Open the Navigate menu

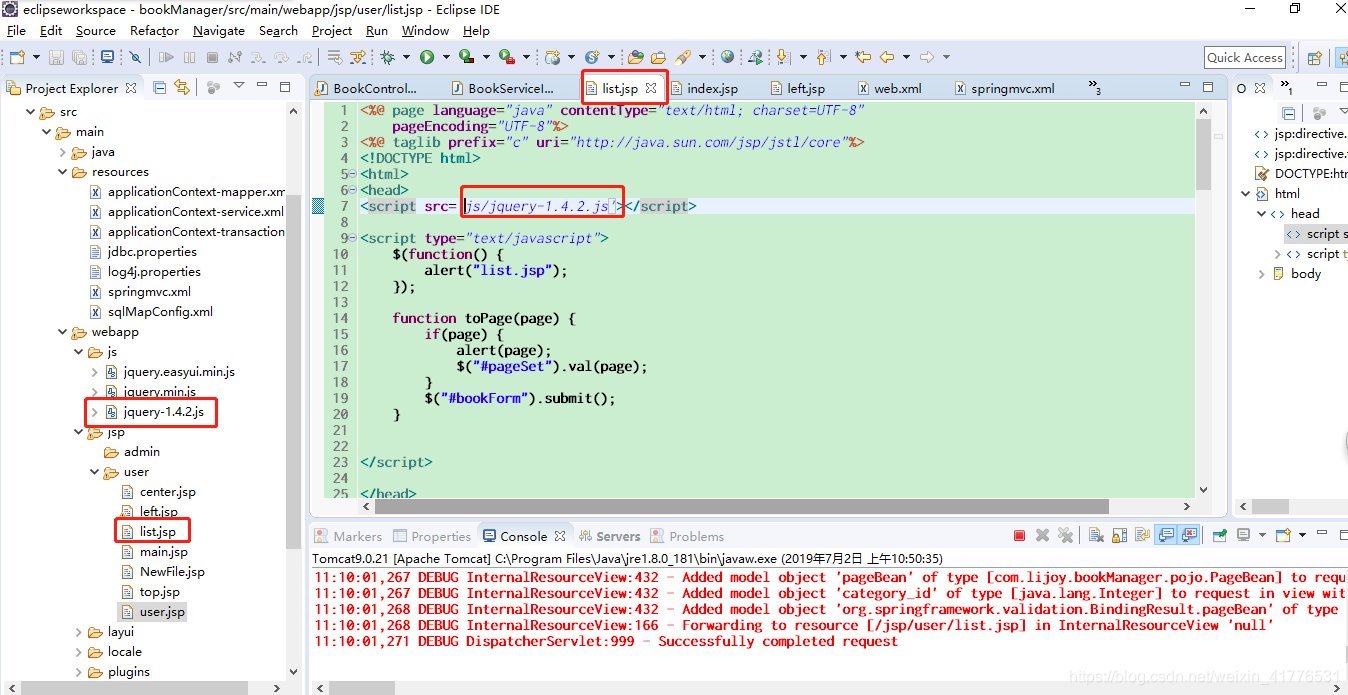pos(219,31)
